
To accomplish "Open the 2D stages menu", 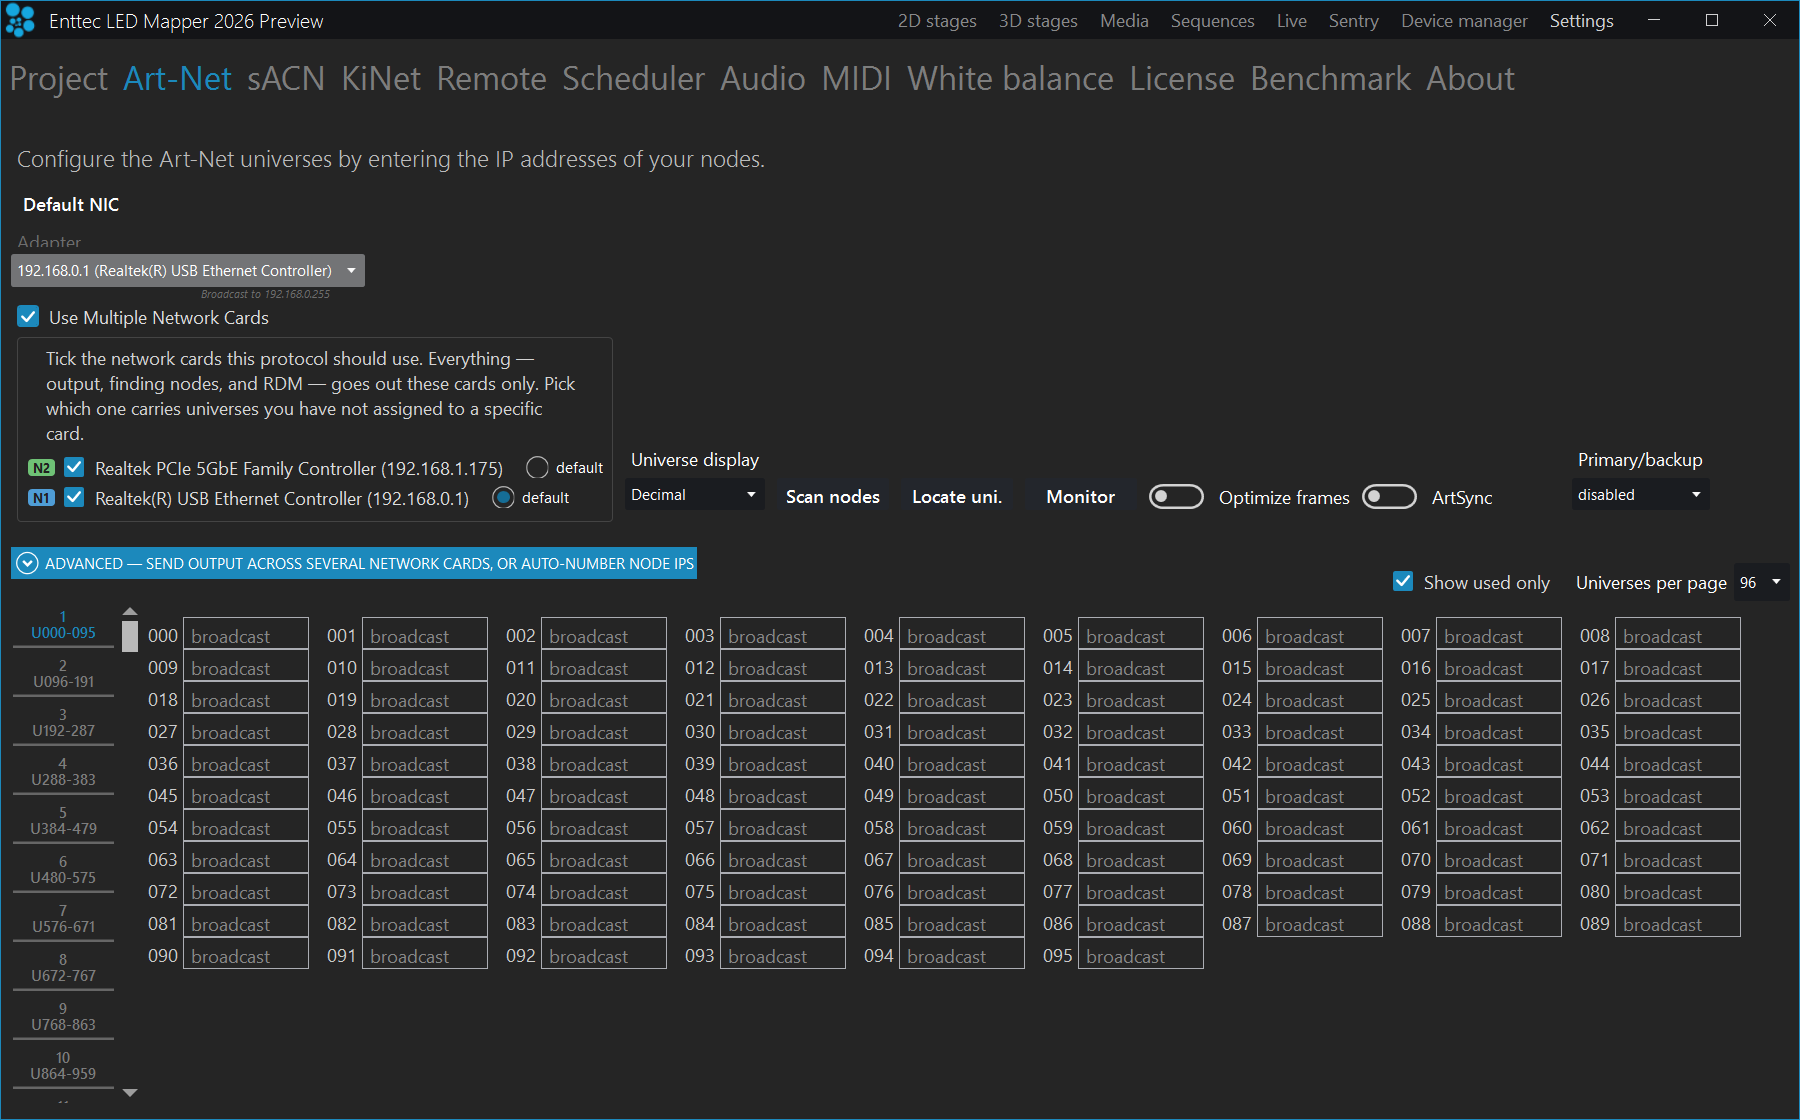I will pyautogui.click(x=937, y=21).
